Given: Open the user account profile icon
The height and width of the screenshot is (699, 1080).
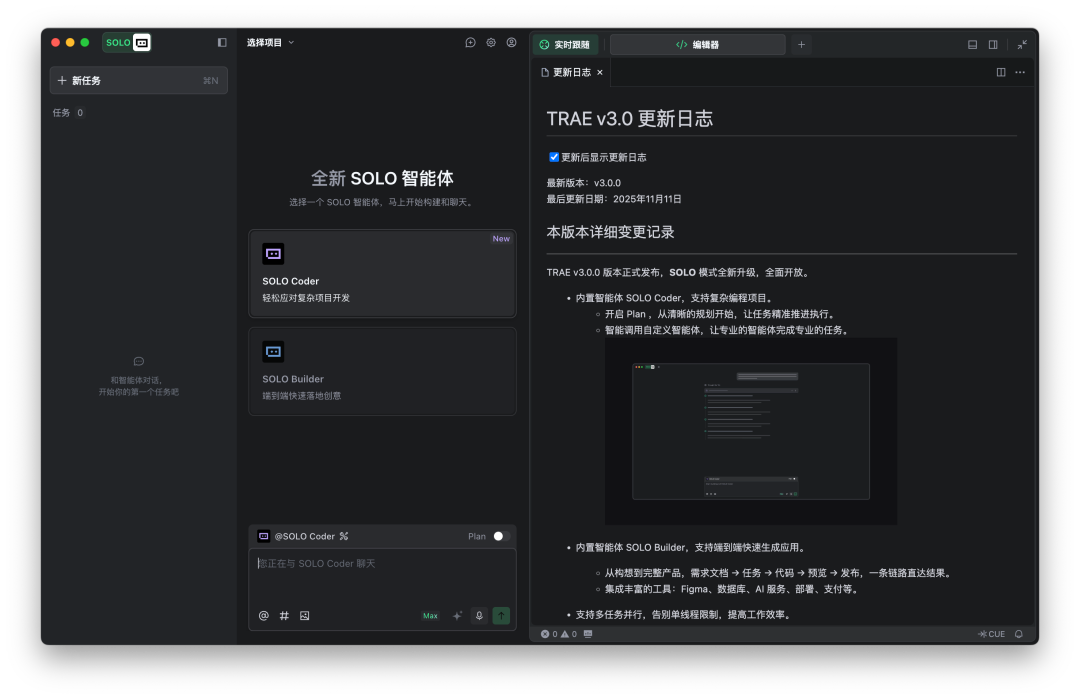Looking at the screenshot, I should 511,43.
